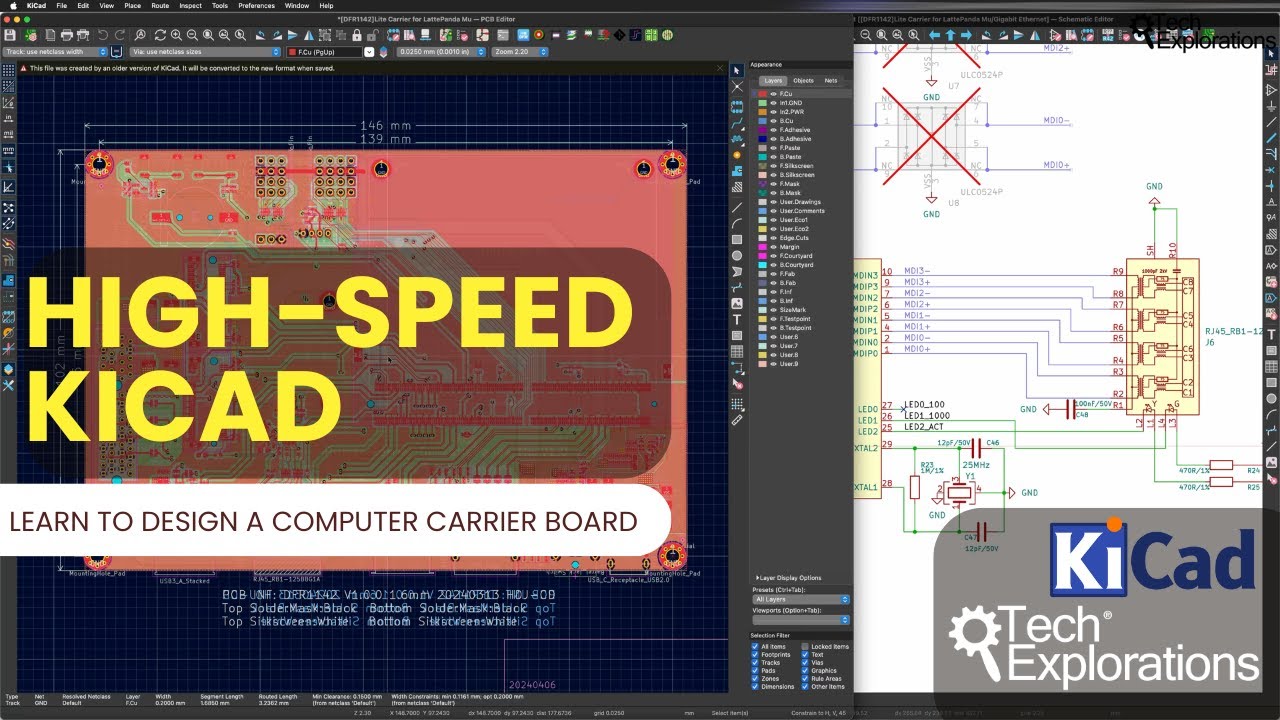This screenshot has width=1280, height=720.
Task: Toggle visibility eye for the Edge.Cuts layer
Action: pyautogui.click(x=774, y=238)
